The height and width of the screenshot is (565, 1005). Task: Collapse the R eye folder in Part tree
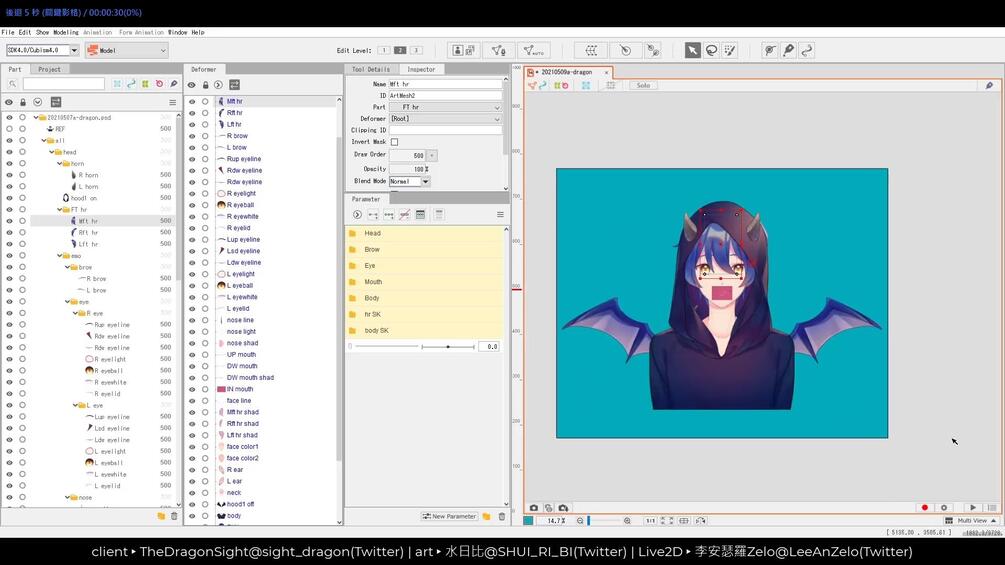(x=75, y=313)
